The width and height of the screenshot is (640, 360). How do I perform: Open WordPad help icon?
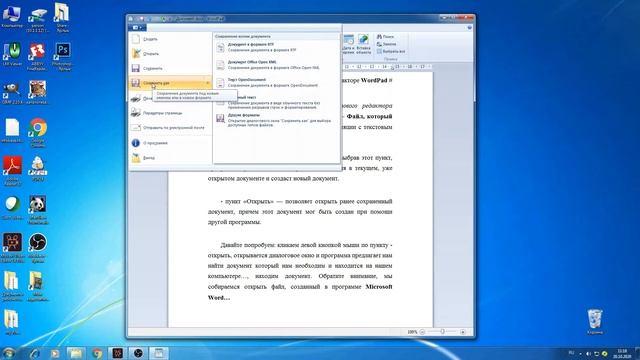click(x=469, y=27)
